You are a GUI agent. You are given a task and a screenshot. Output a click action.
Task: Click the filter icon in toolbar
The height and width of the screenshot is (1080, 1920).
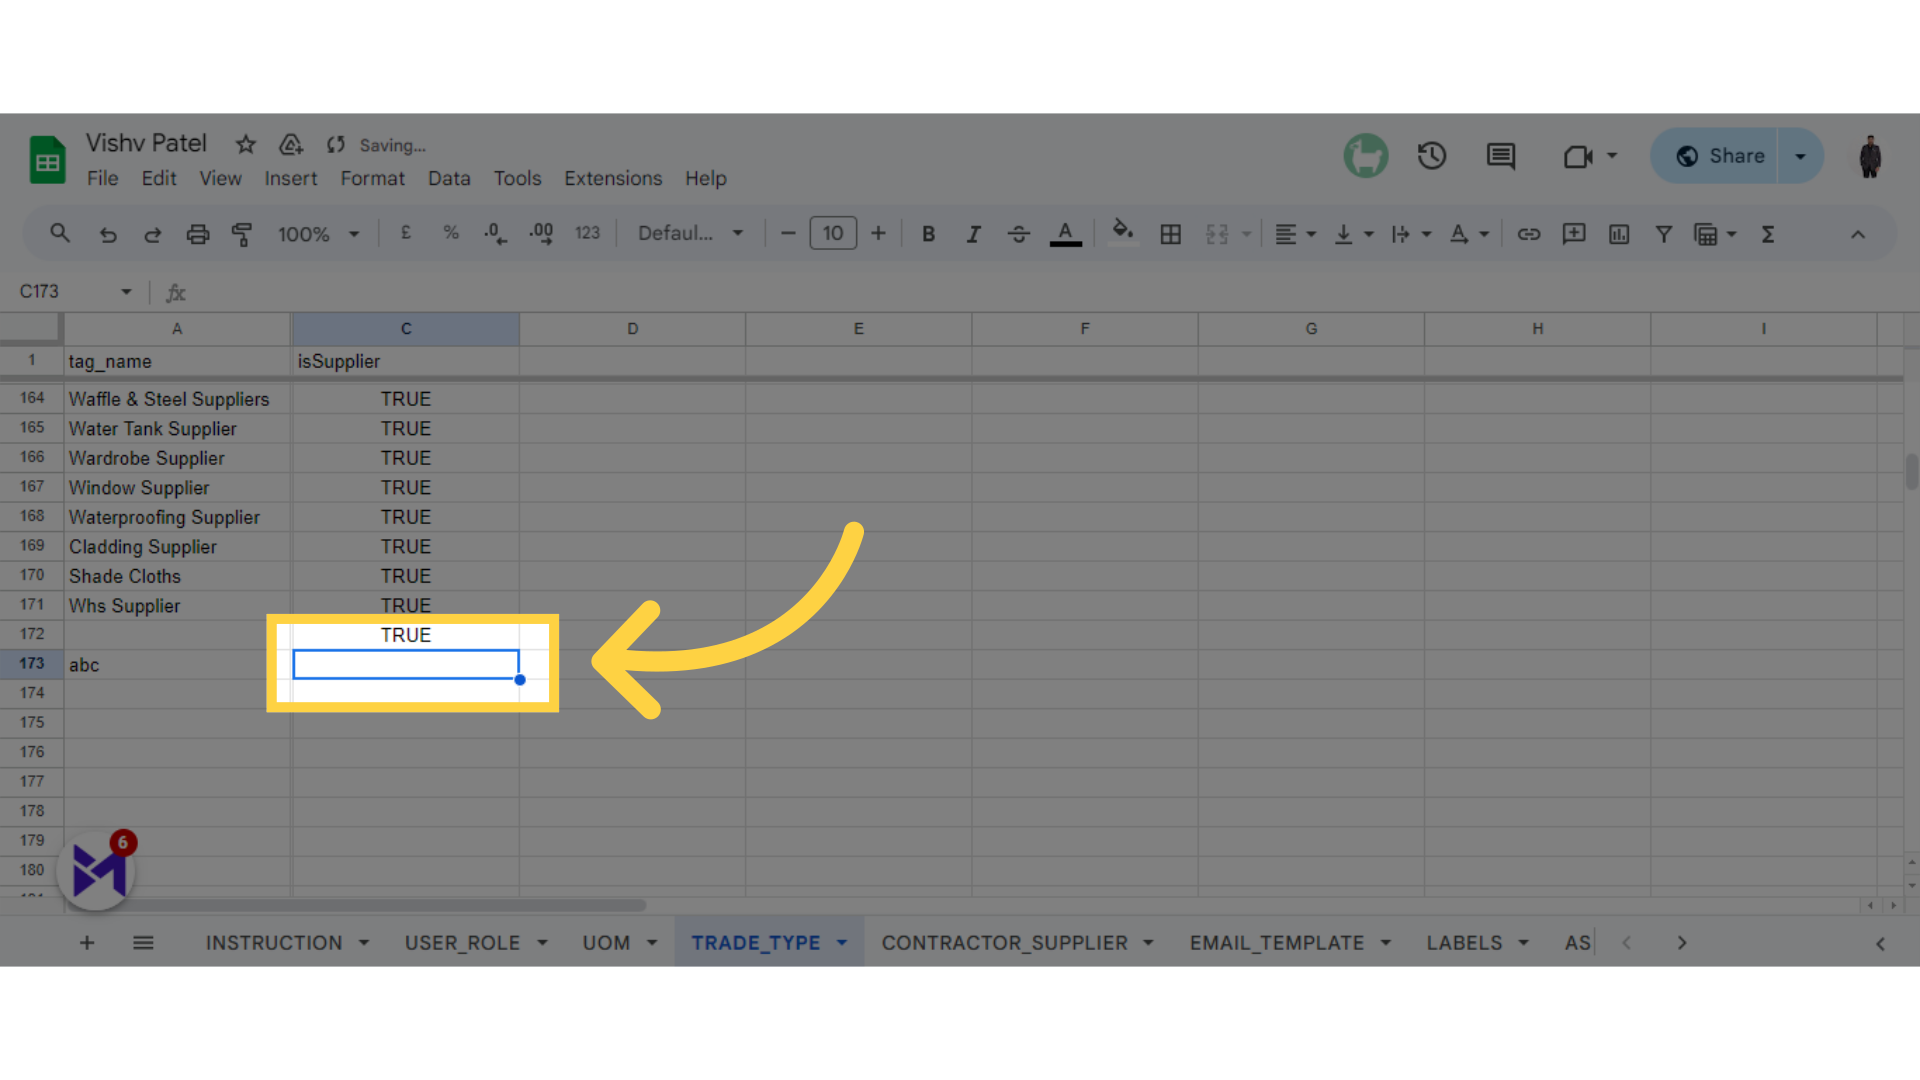tap(1663, 235)
